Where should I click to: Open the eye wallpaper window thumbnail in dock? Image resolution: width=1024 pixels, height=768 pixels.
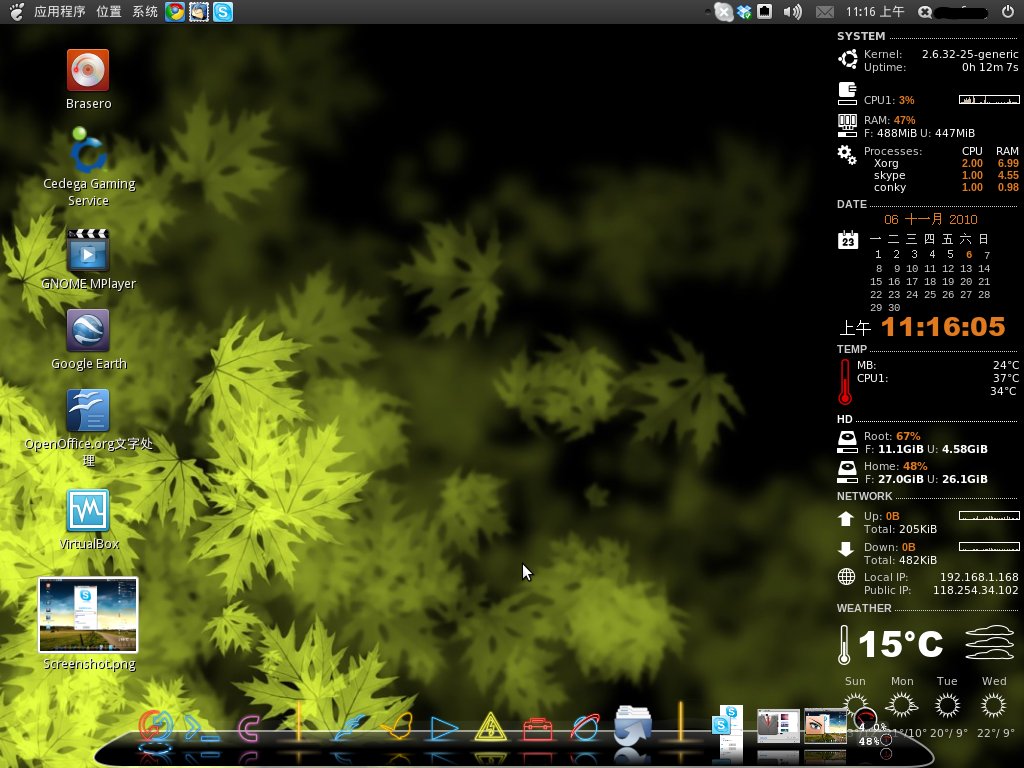pos(825,726)
